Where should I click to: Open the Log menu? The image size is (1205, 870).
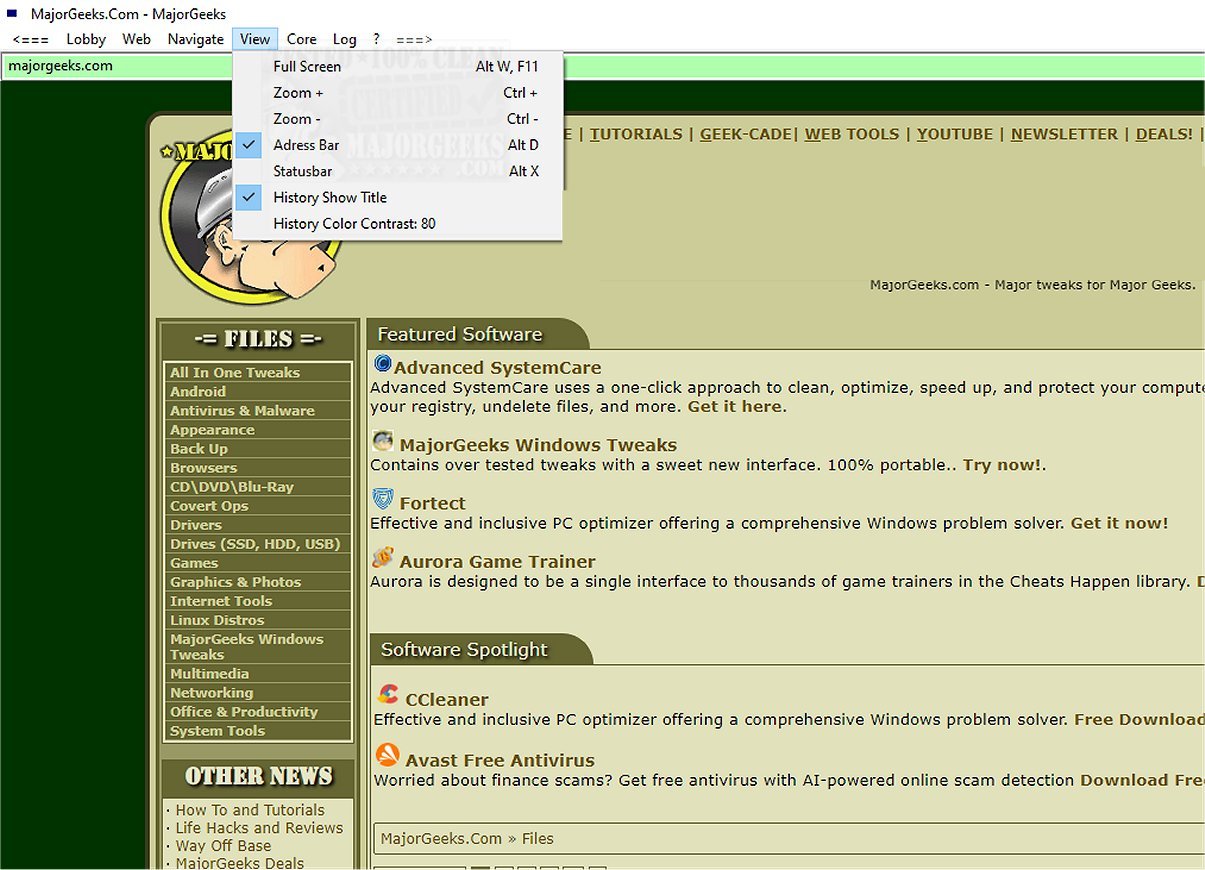click(344, 39)
